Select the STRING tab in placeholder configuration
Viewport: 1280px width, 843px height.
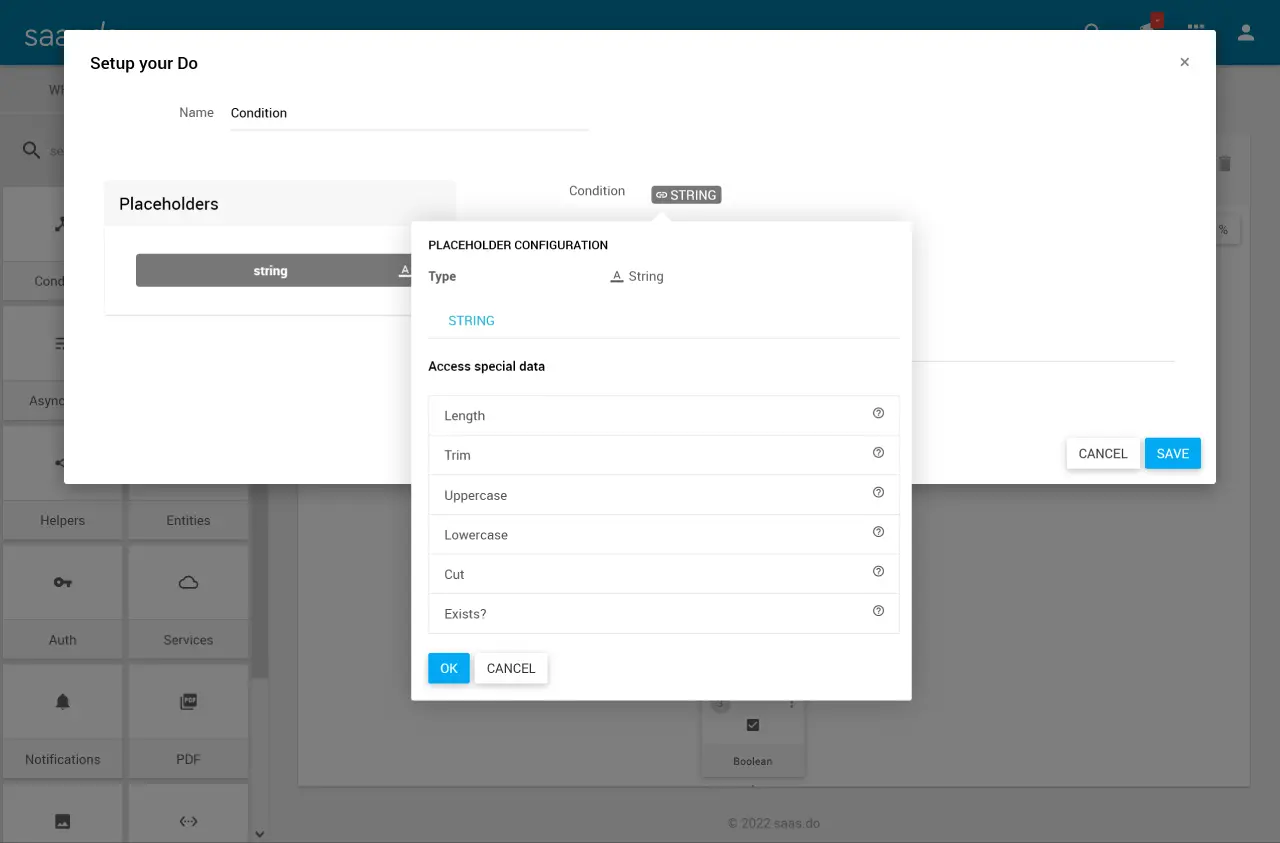coord(471,321)
